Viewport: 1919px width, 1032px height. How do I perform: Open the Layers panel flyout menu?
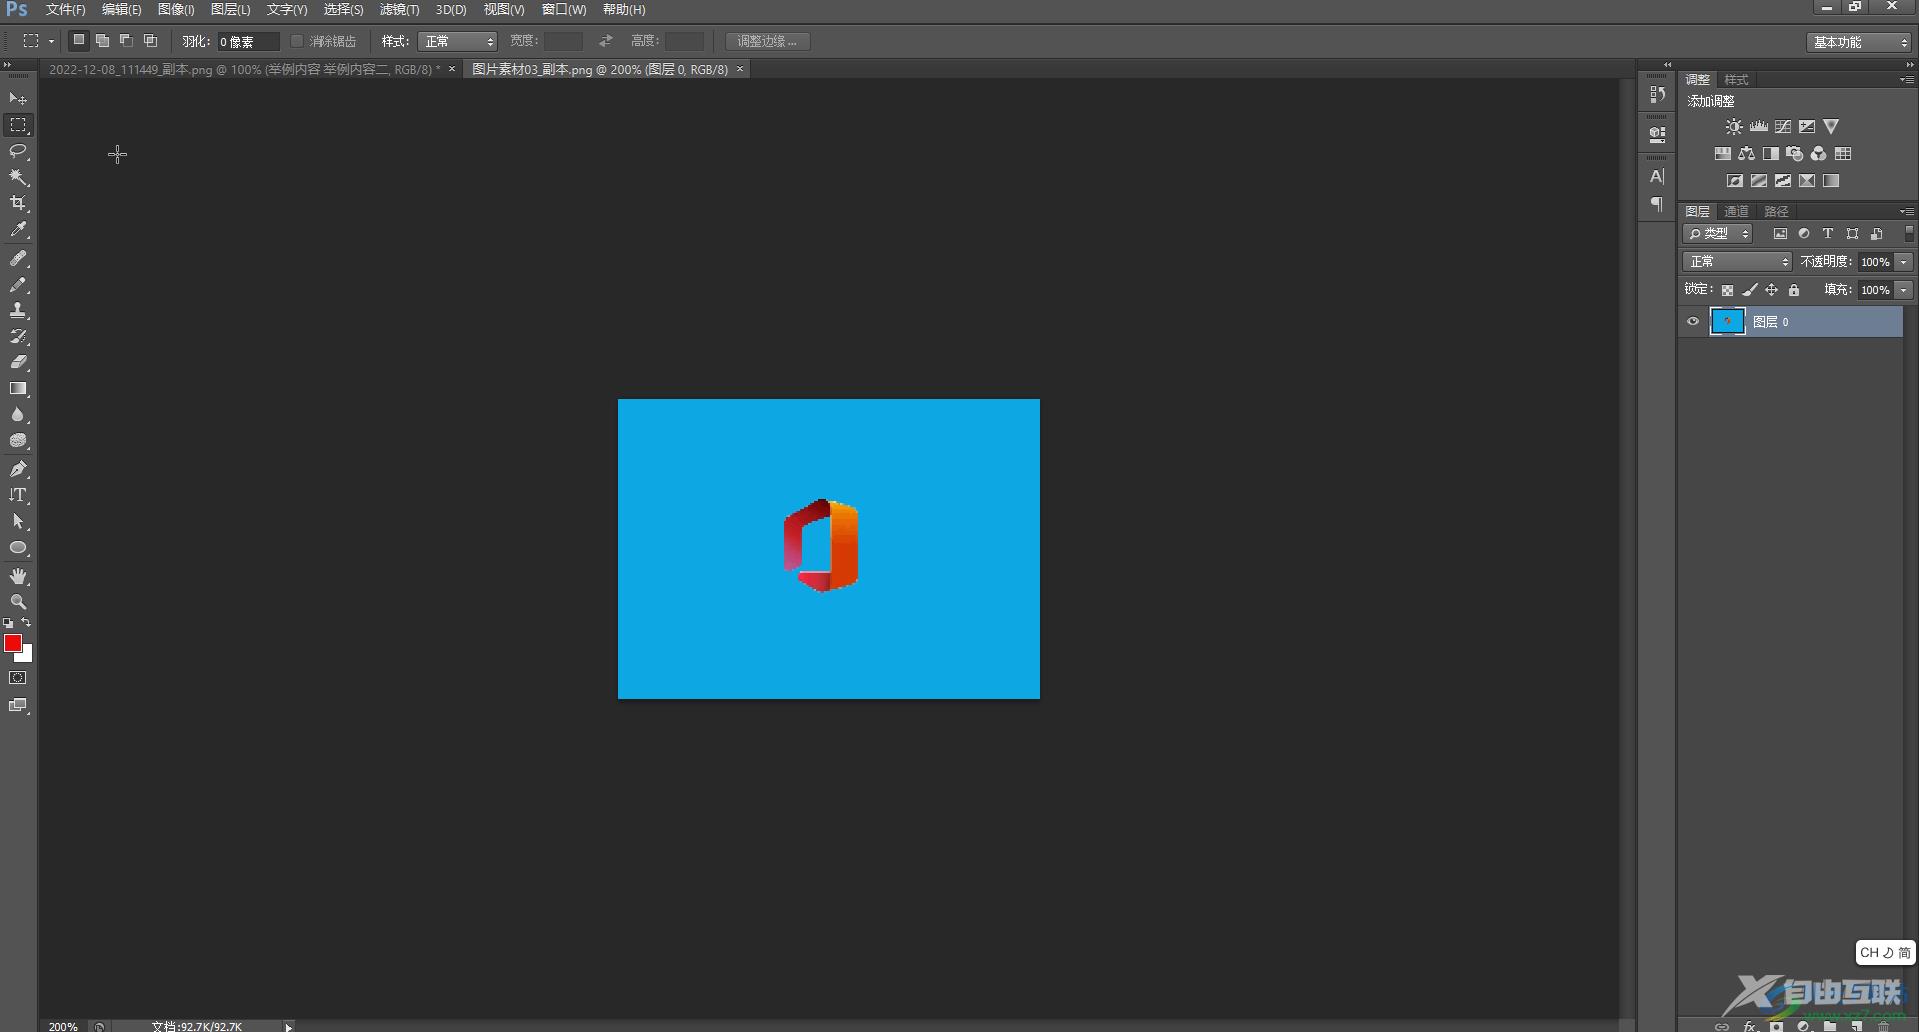pos(1907,211)
